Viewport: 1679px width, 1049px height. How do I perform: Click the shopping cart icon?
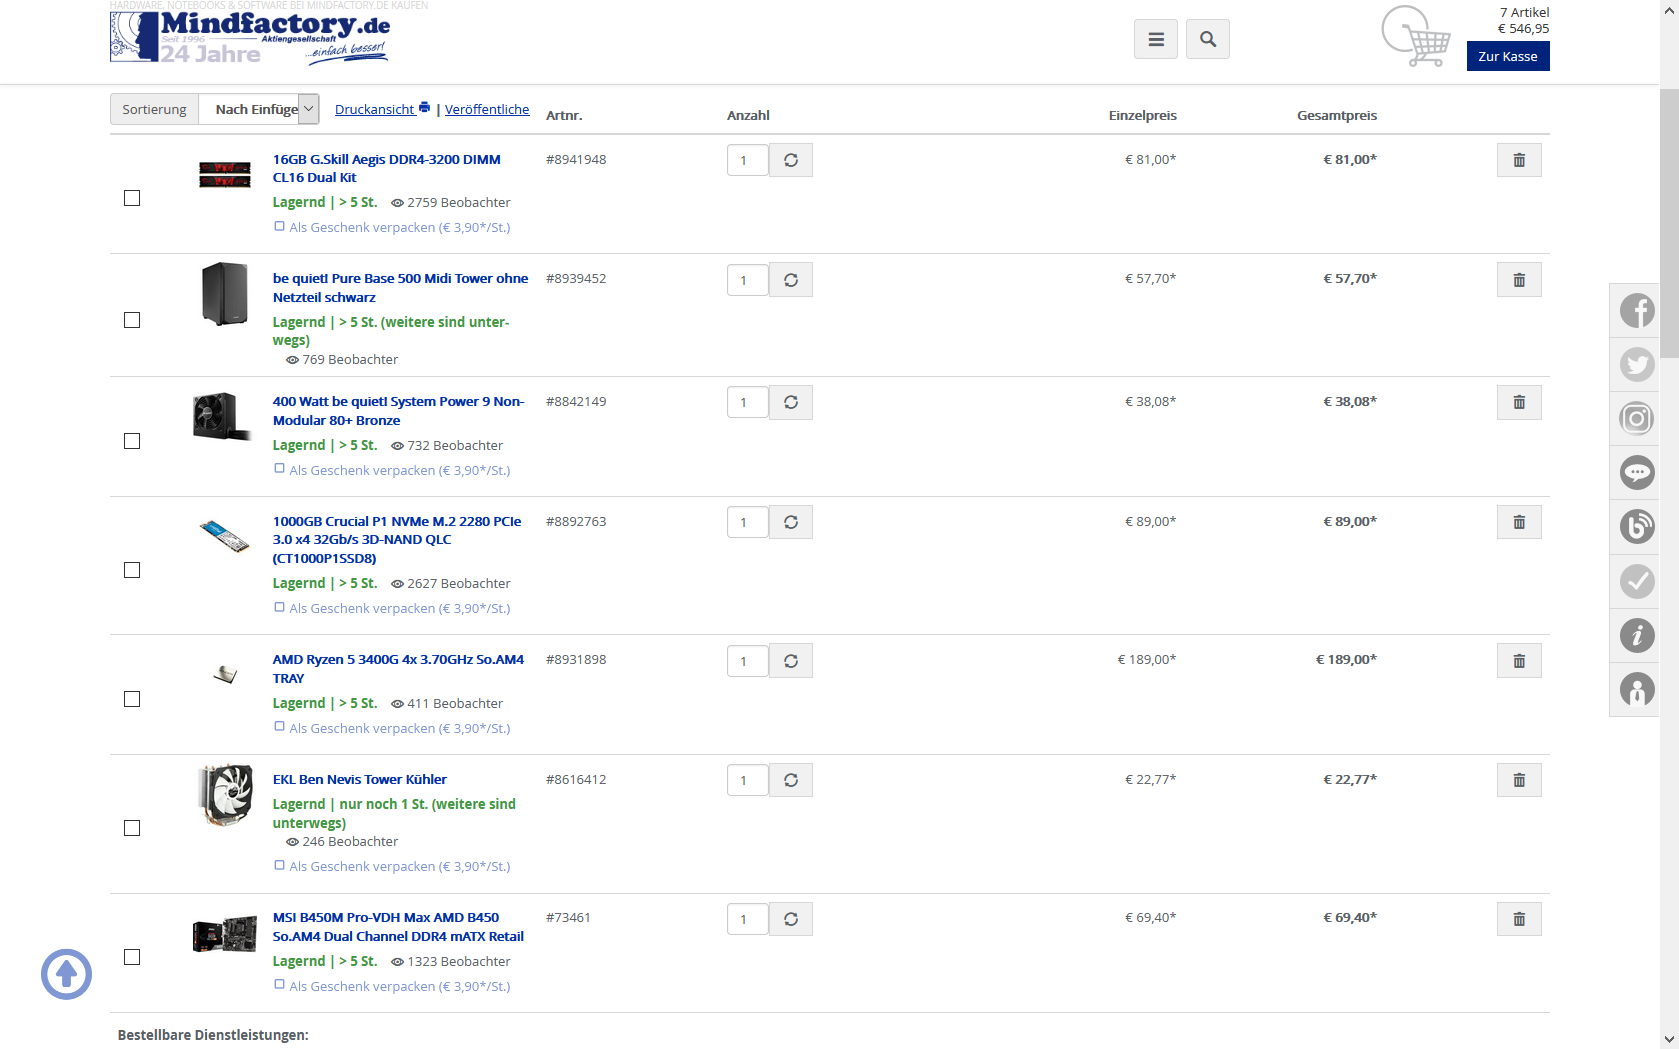pyautogui.click(x=1416, y=37)
